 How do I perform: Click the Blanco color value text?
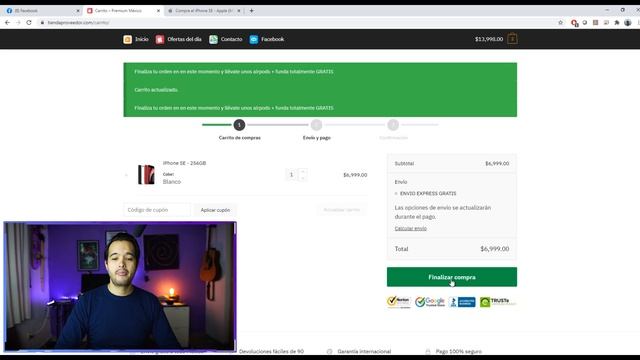pyautogui.click(x=172, y=182)
